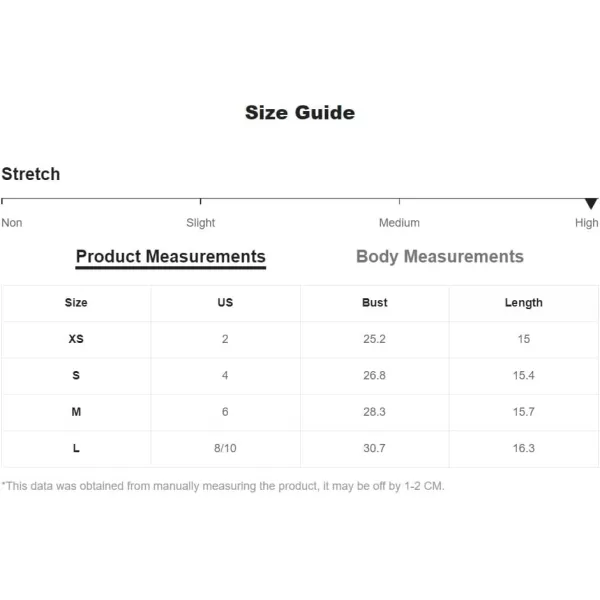The width and height of the screenshot is (600, 600).
Task: Switch to the Body Measurements tab
Action: (439, 256)
